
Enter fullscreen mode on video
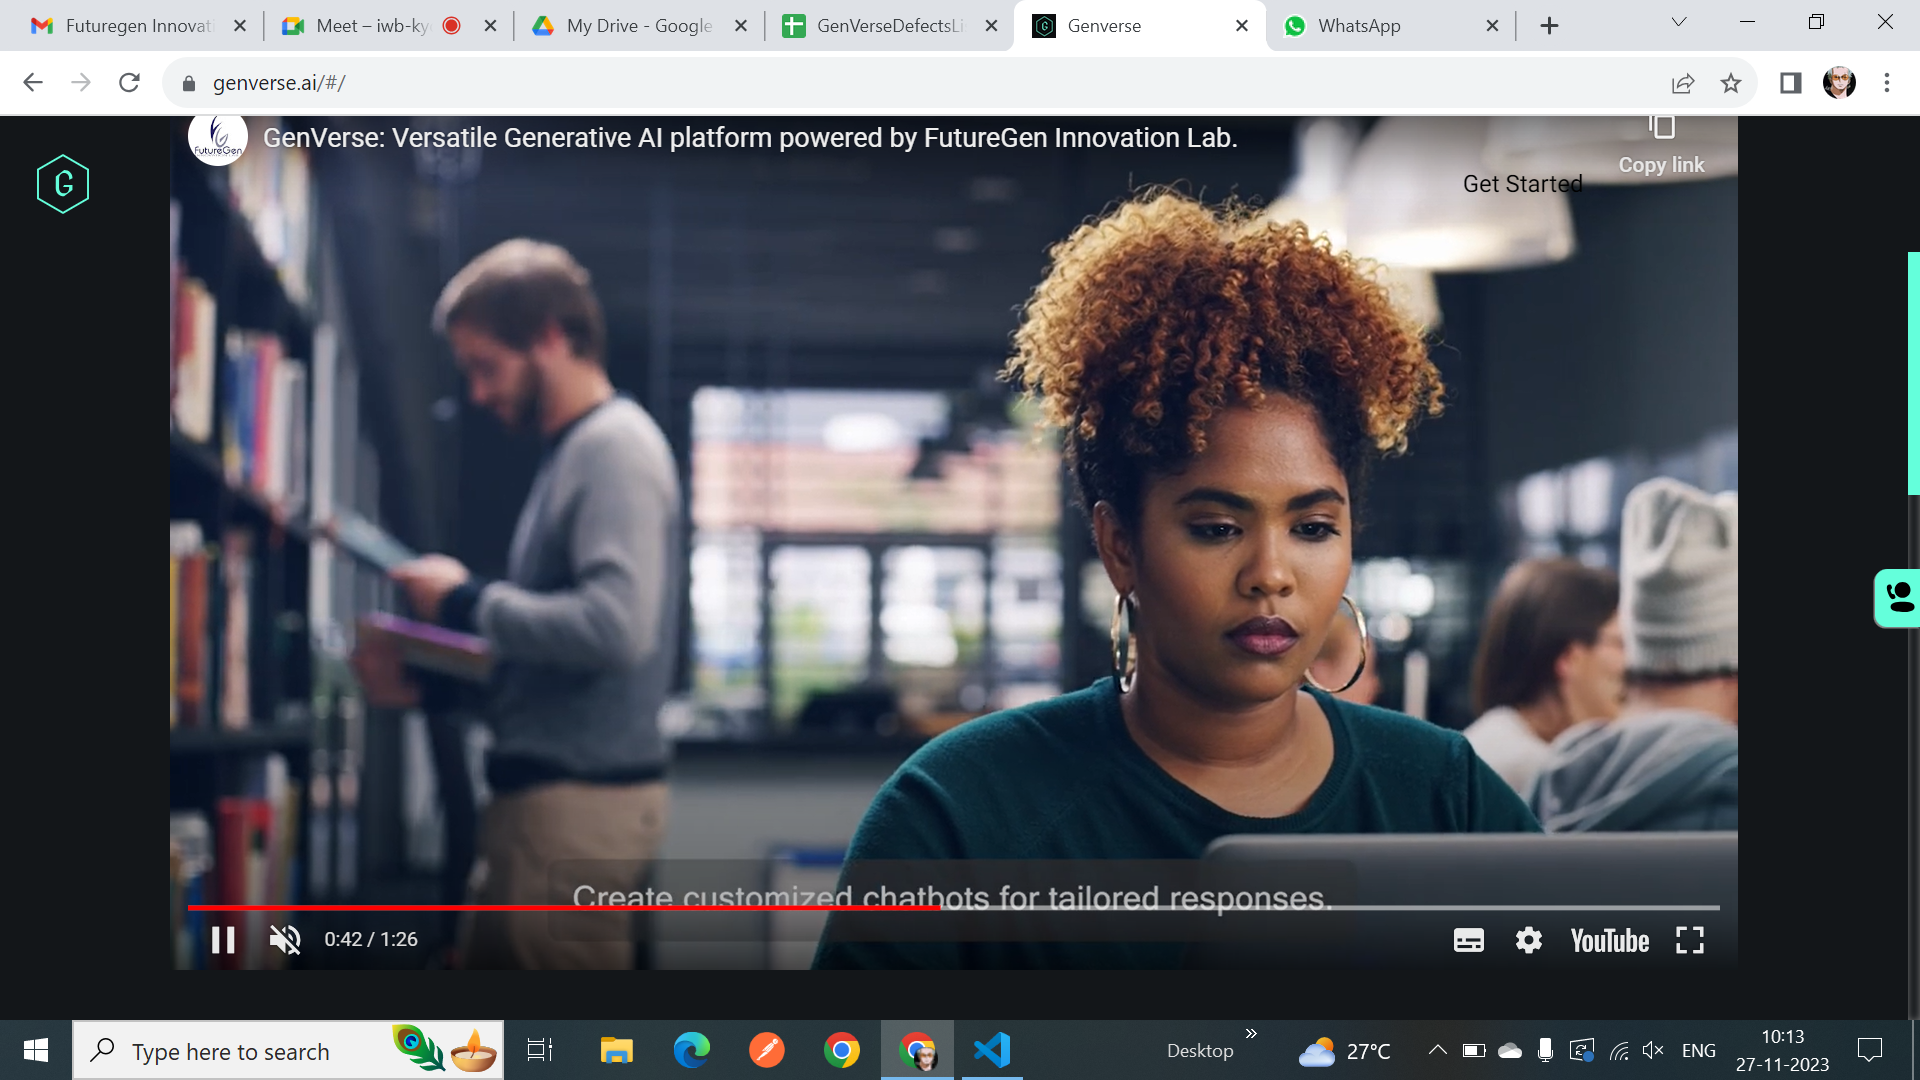point(1689,940)
